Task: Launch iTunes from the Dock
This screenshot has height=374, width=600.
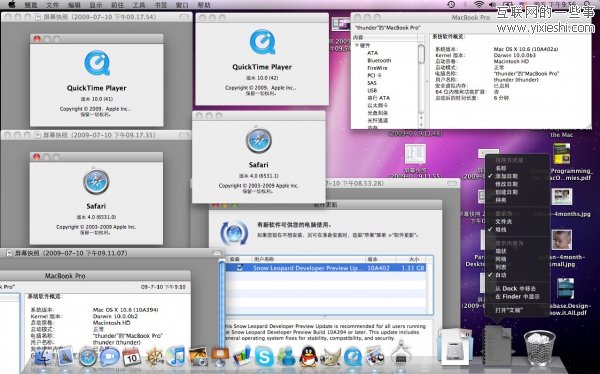Action: (176, 356)
